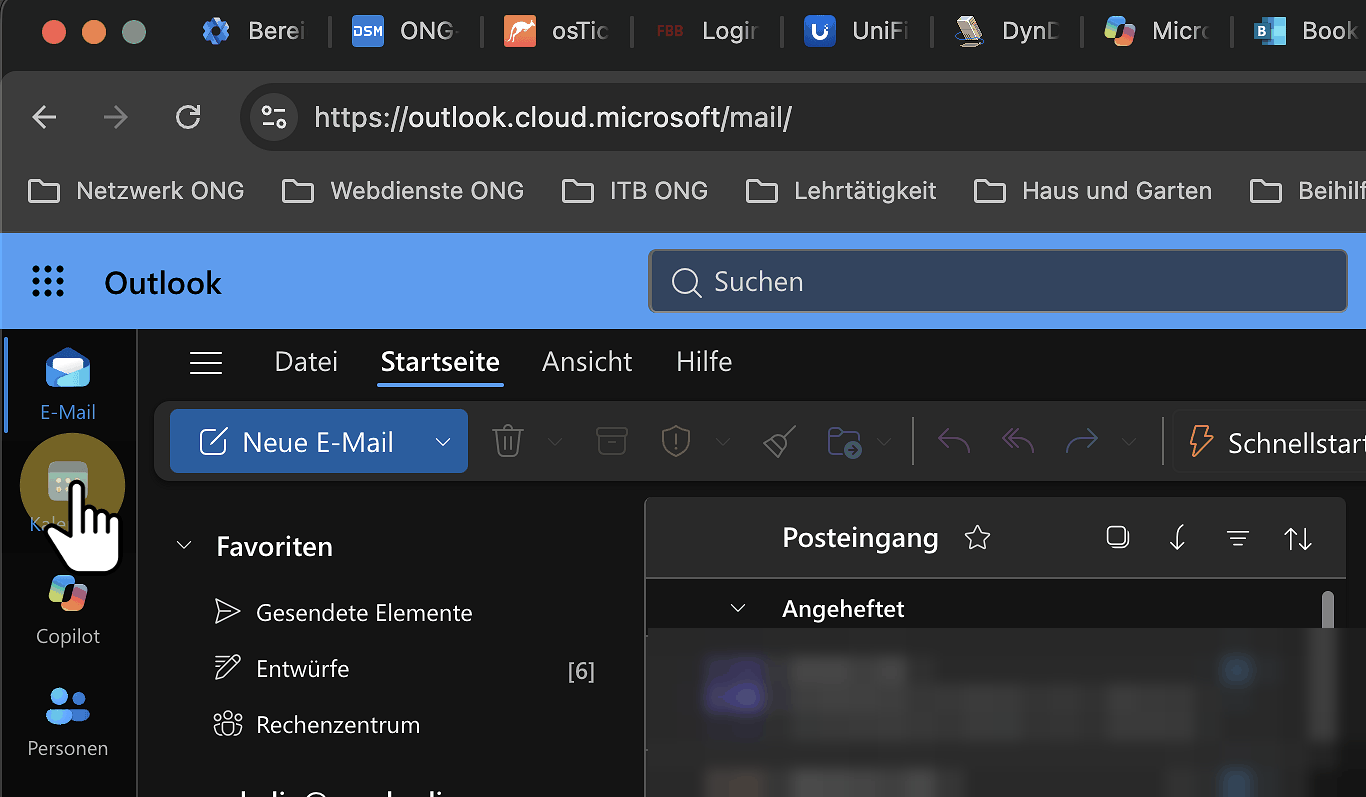Click the Sweep broom icon
1366x797 pixels.
point(779,441)
